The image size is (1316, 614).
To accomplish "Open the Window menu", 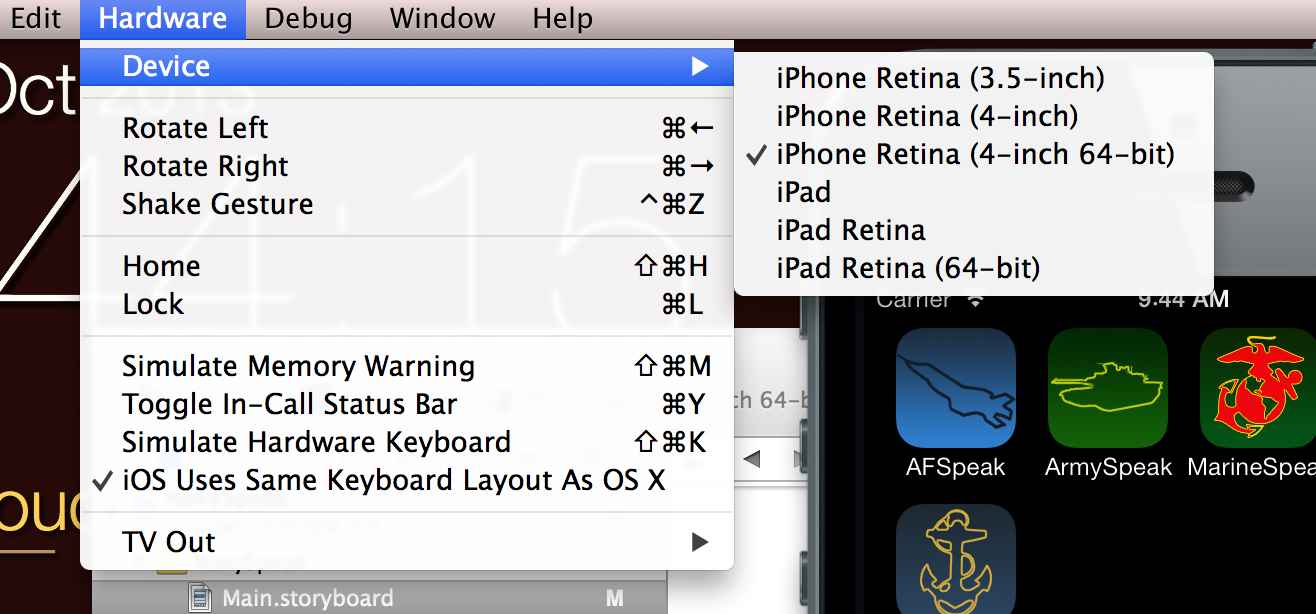I will [x=442, y=18].
